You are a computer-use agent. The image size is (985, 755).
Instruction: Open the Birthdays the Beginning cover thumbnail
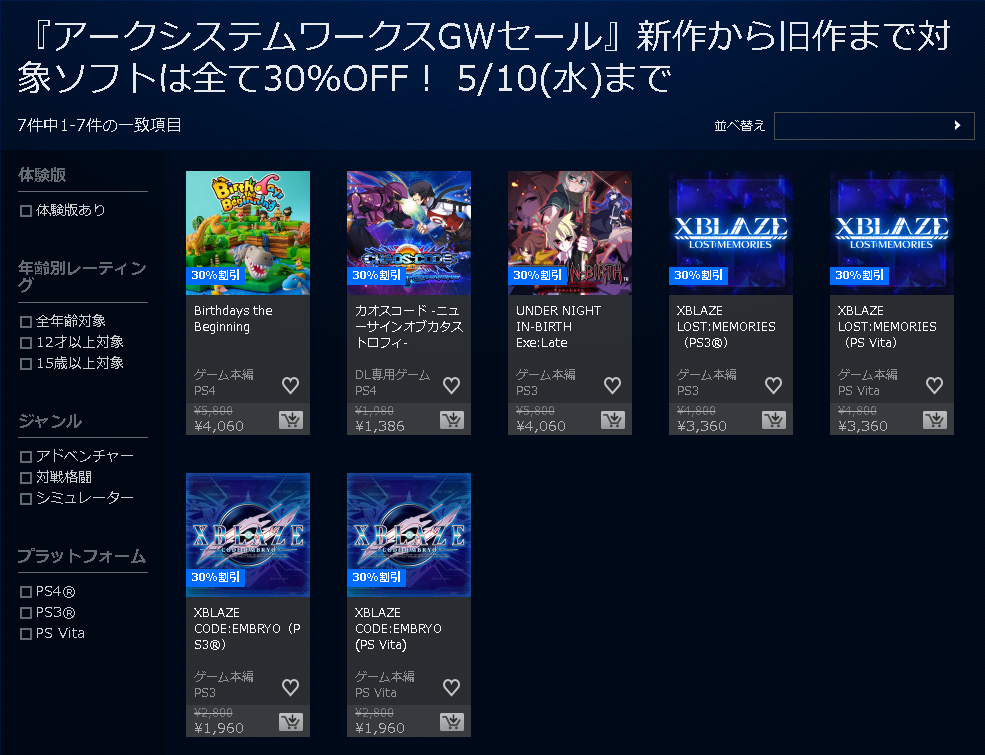click(x=248, y=233)
